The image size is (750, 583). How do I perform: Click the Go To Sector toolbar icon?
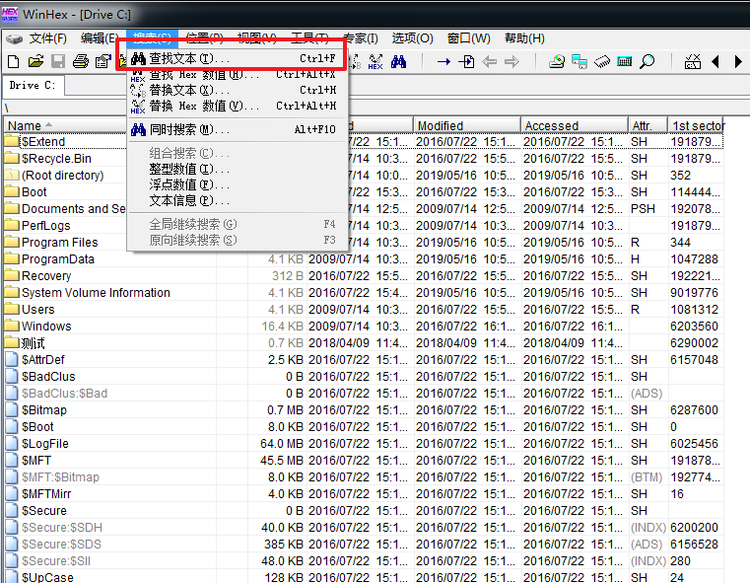click(x=466, y=62)
